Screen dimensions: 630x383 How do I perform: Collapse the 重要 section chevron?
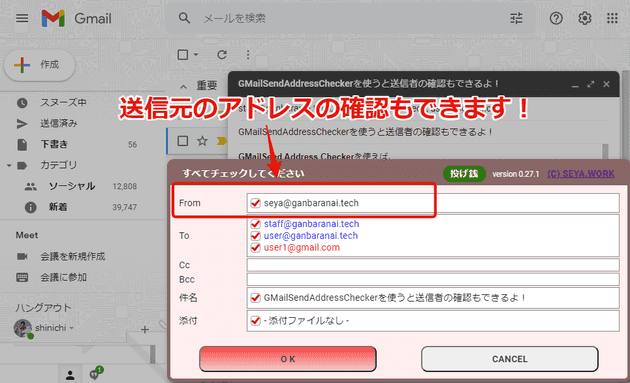183,86
